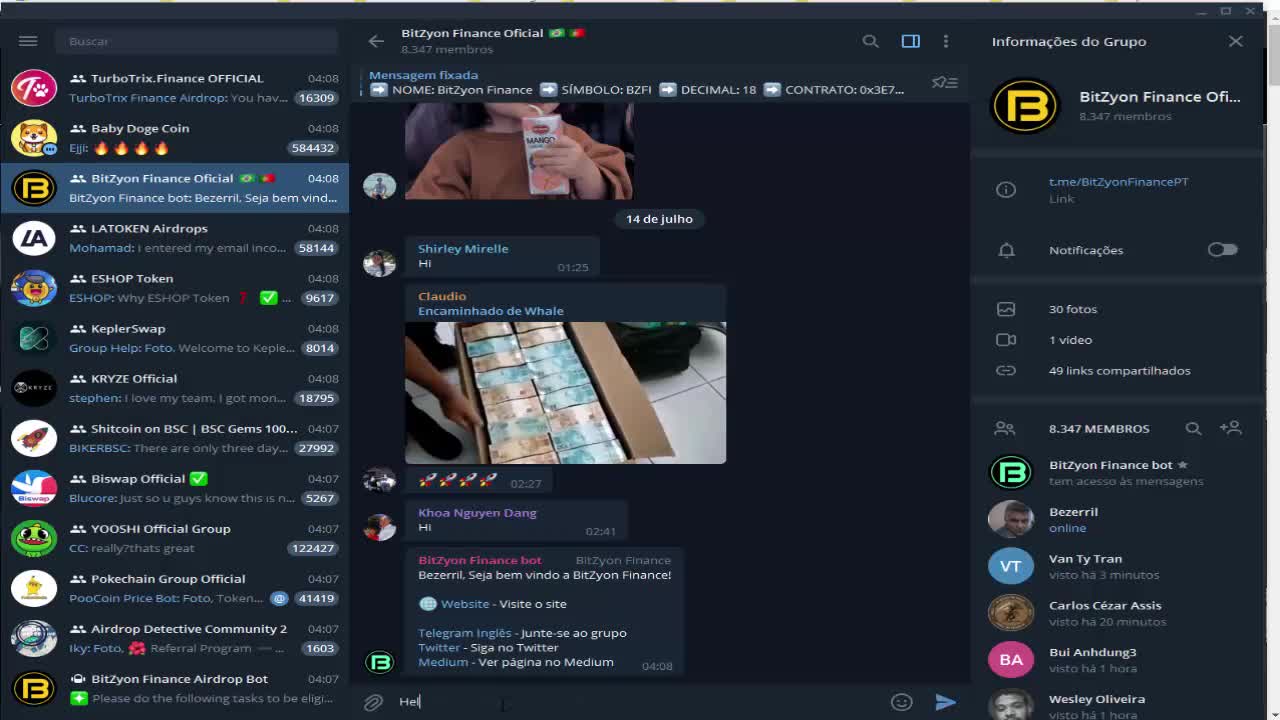Image resolution: width=1280 pixels, height=720 pixels.
Task: Close the Informações do Grupo panel
Action: pos(1236,41)
